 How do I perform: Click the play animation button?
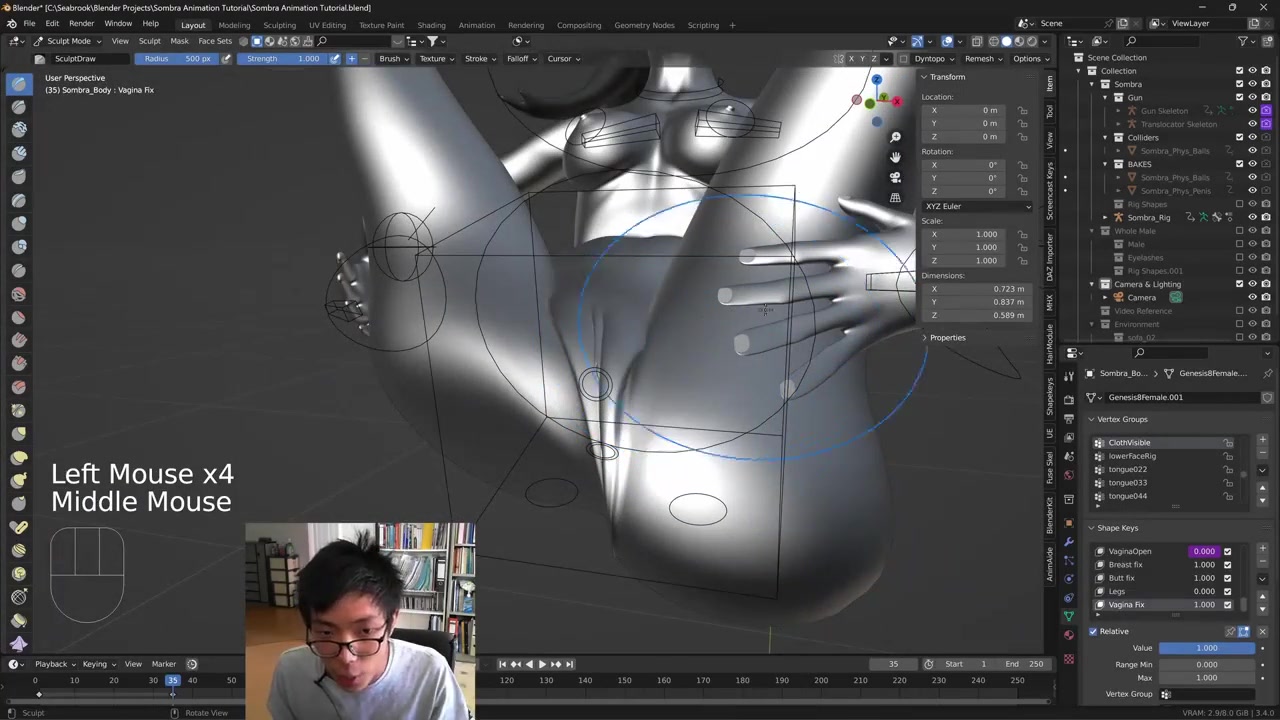[541, 664]
